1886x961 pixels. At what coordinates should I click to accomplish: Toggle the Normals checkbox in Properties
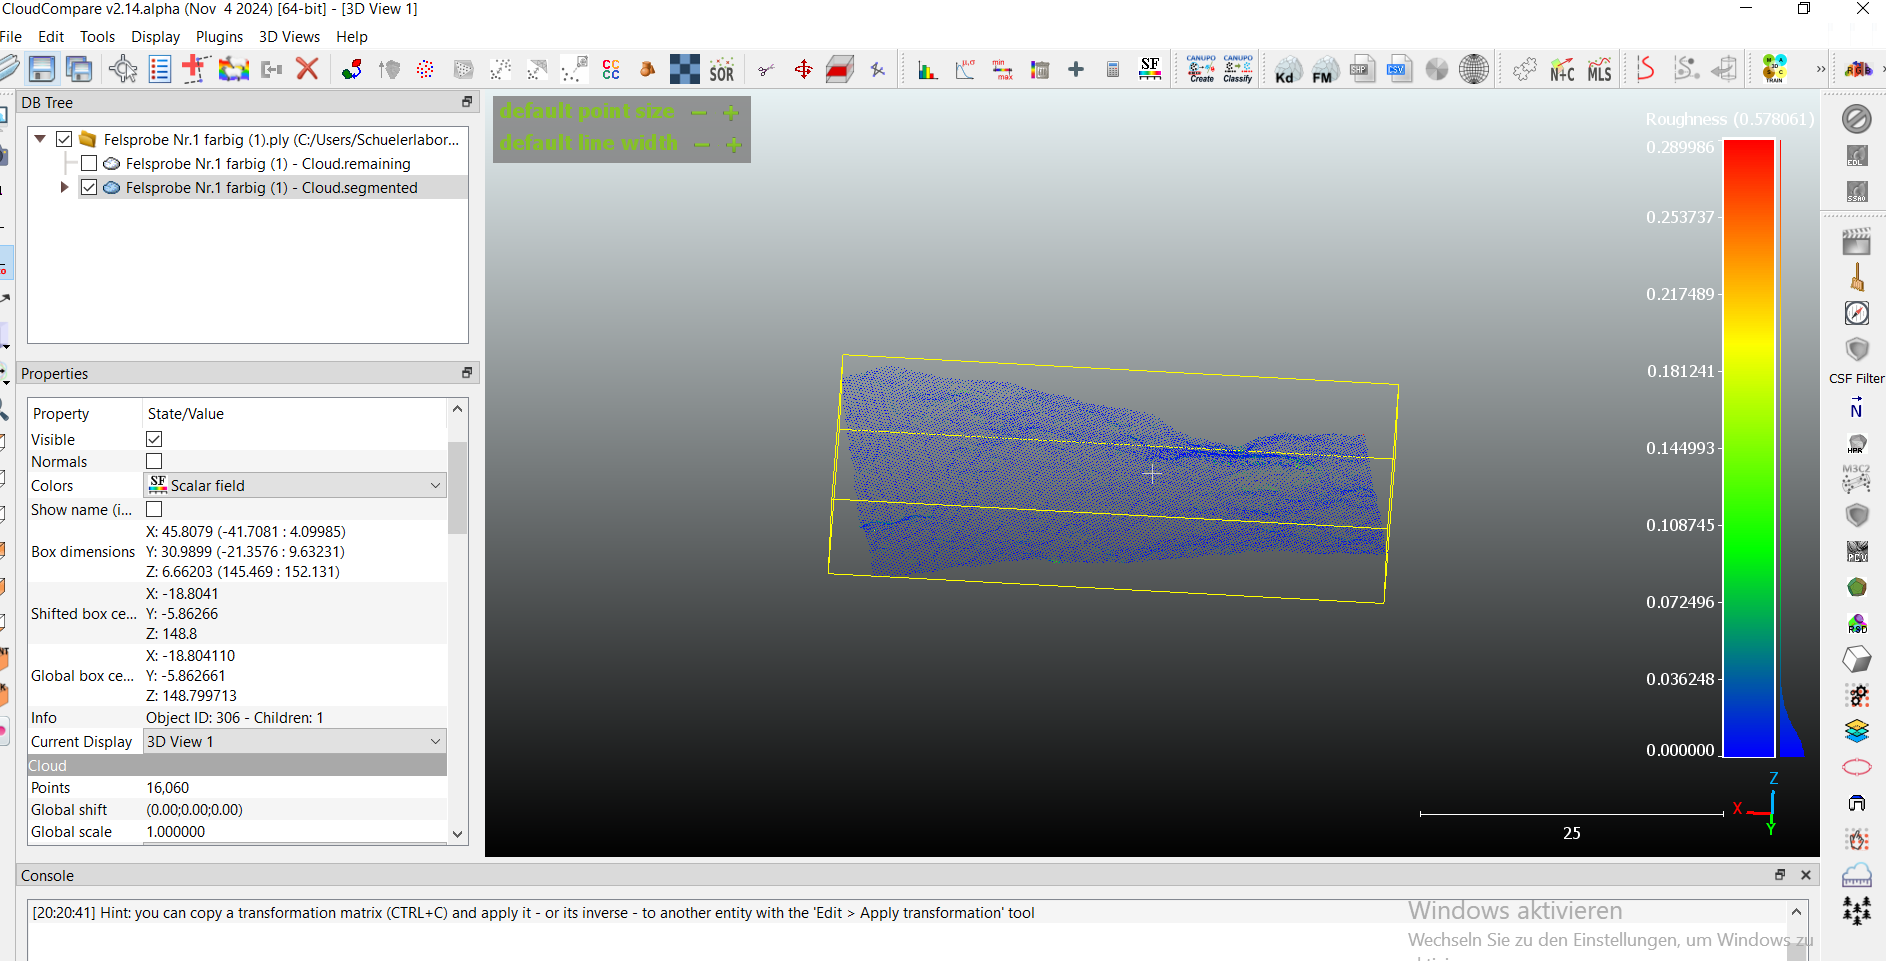click(x=154, y=461)
